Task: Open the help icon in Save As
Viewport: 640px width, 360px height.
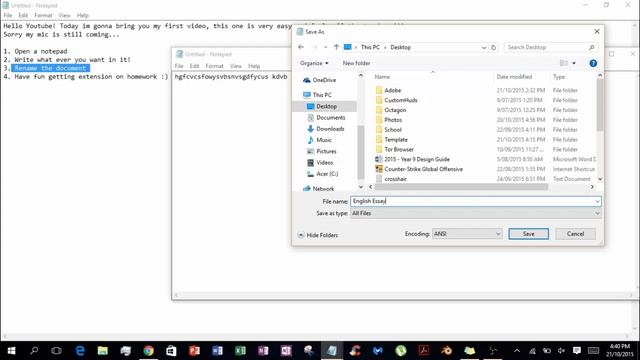Action: click(593, 63)
